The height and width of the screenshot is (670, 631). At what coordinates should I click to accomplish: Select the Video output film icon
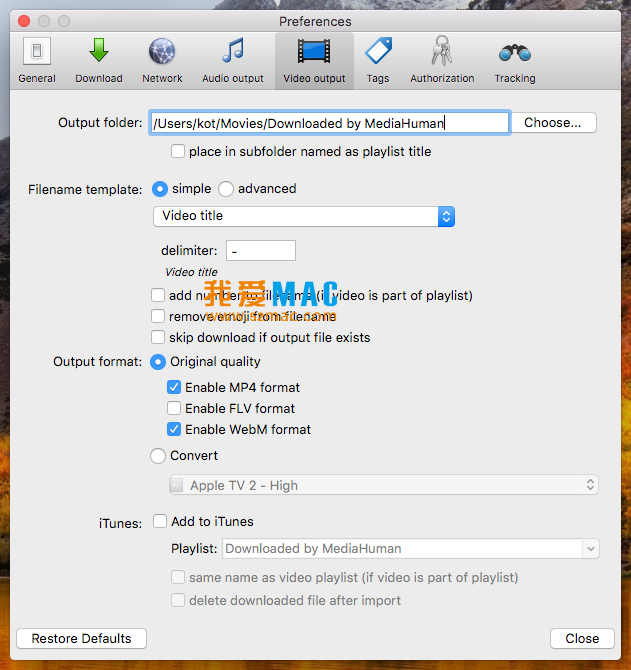(314, 60)
